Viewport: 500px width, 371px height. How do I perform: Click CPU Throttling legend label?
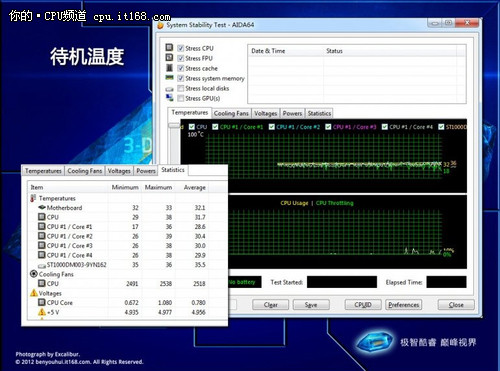(x=334, y=203)
